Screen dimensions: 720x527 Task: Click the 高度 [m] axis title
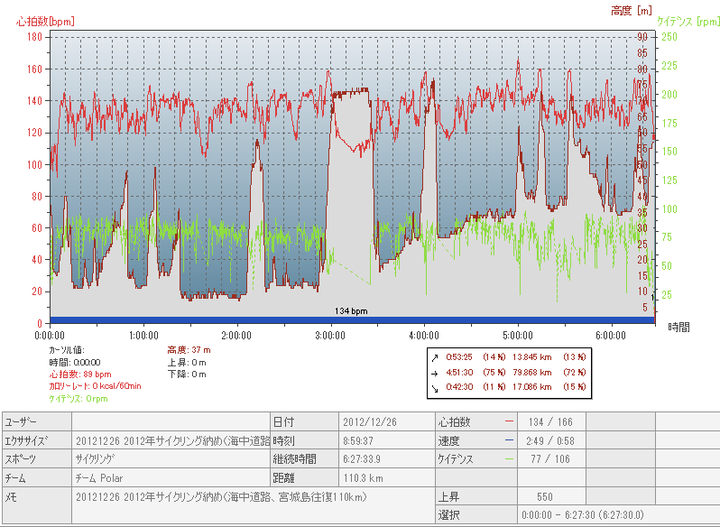(631, 10)
